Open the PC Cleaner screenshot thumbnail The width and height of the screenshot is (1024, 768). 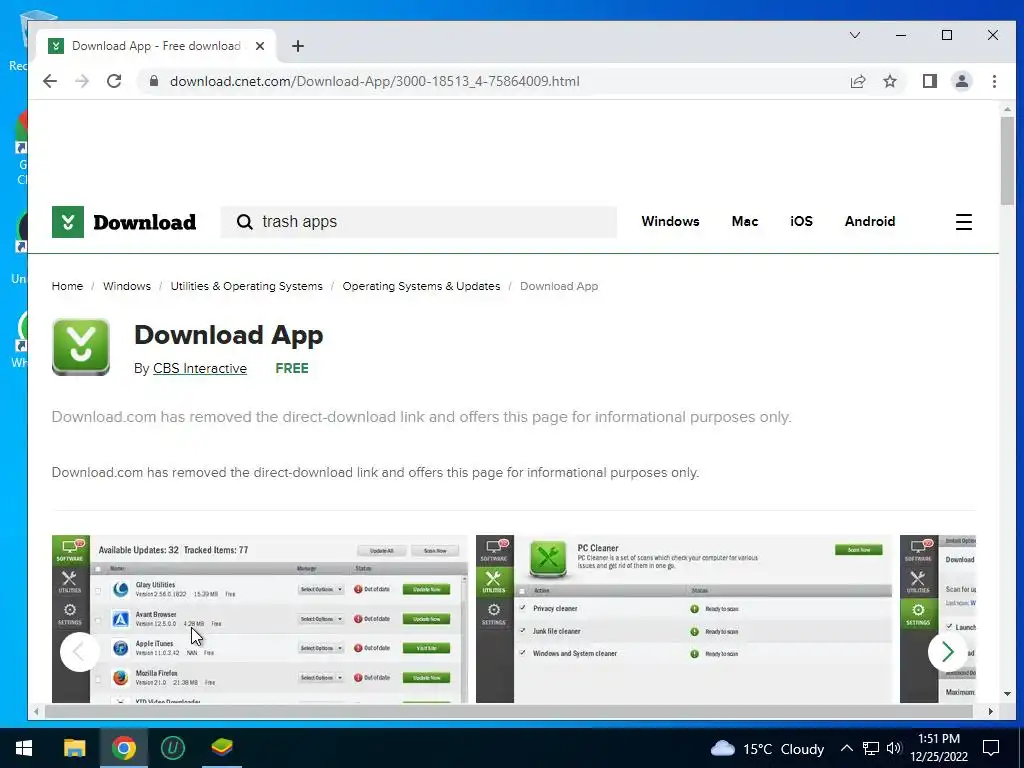point(684,619)
